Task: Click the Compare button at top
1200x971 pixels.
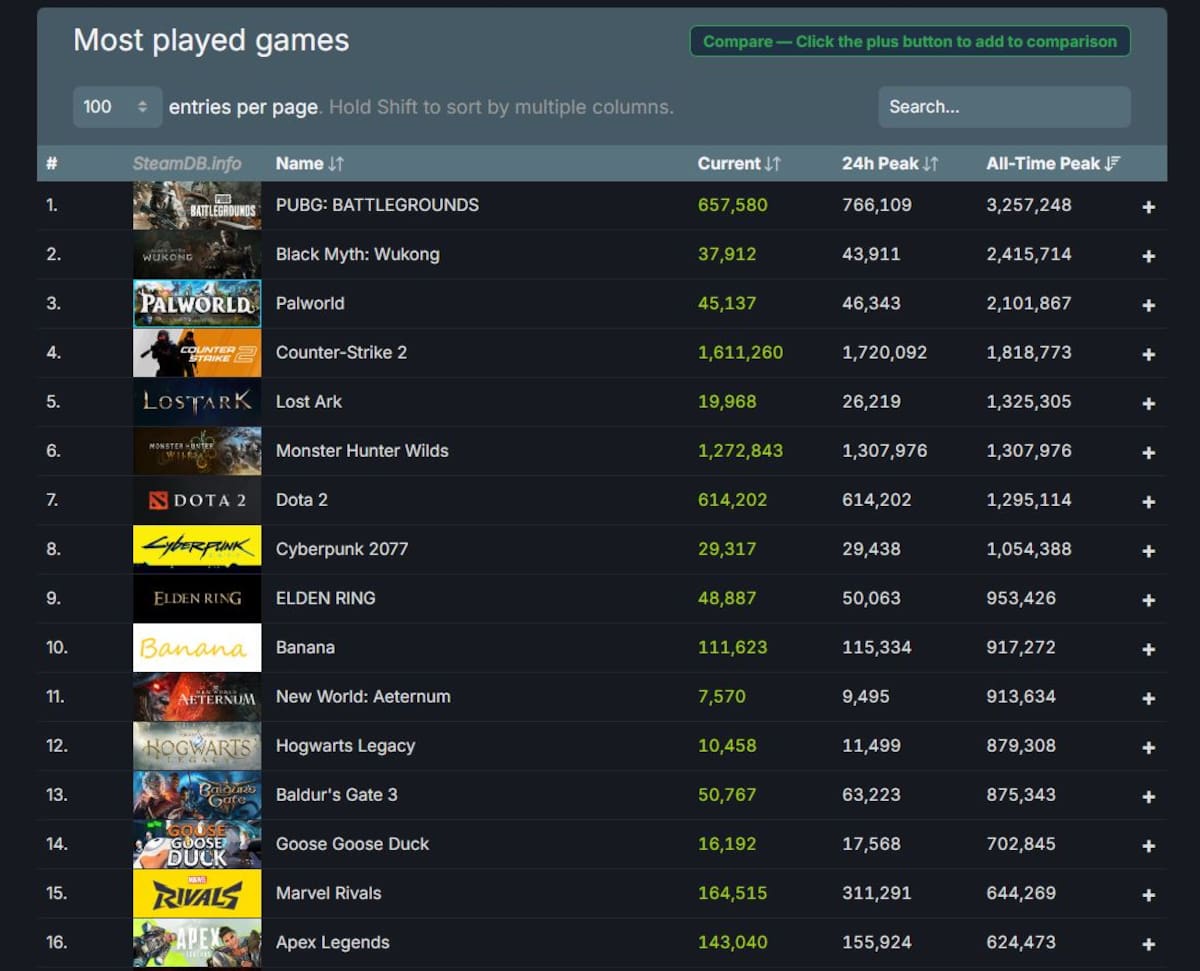Action: pyautogui.click(x=910, y=41)
